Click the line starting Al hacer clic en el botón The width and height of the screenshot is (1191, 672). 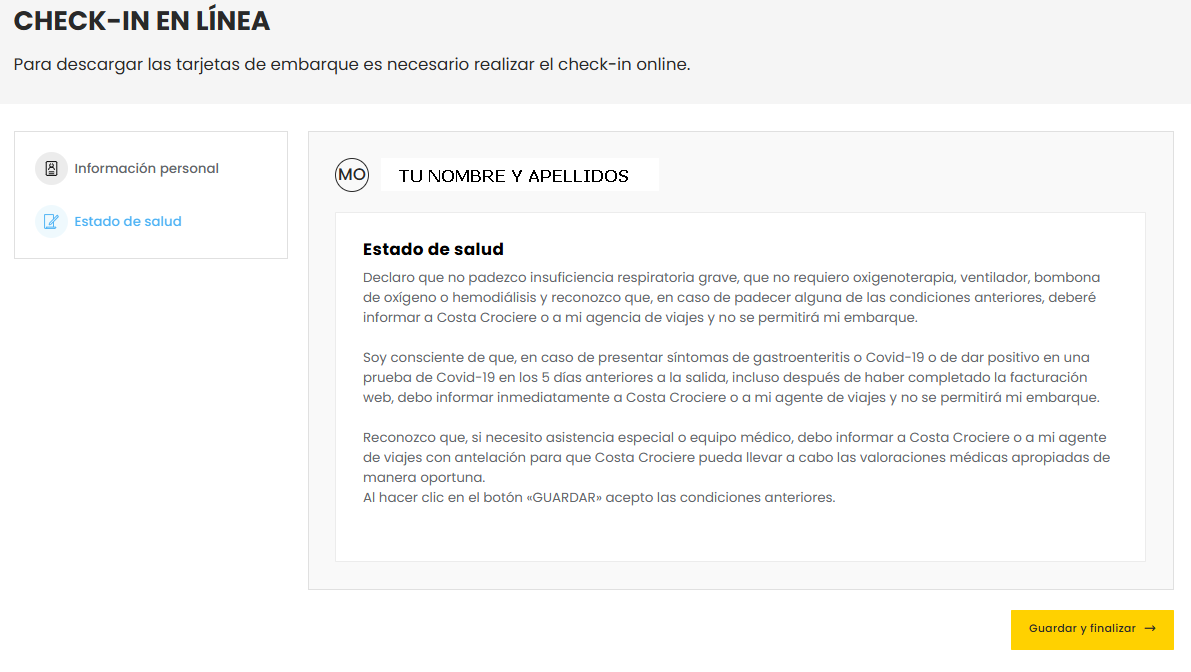(x=598, y=497)
